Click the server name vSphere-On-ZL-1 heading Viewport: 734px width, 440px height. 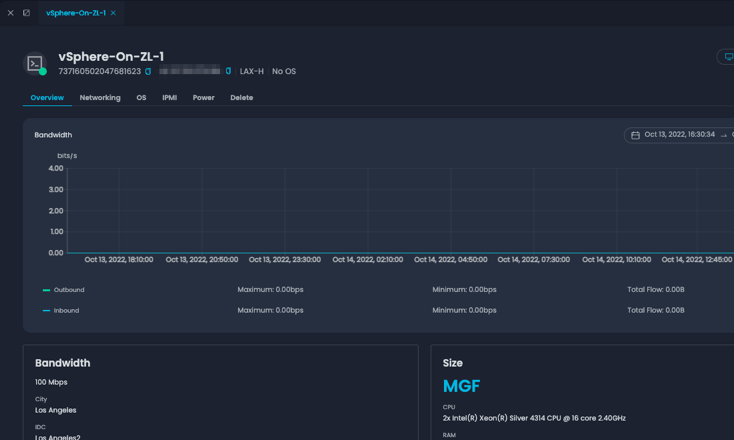point(111,57)
